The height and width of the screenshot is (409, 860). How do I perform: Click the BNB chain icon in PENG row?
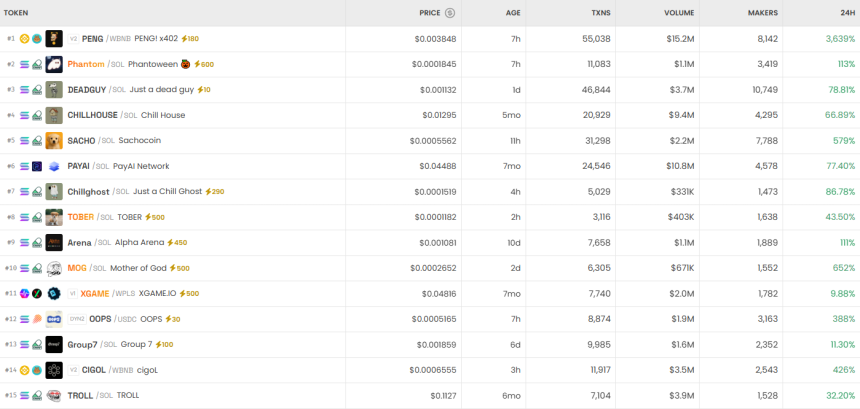[x=25, y=38]
